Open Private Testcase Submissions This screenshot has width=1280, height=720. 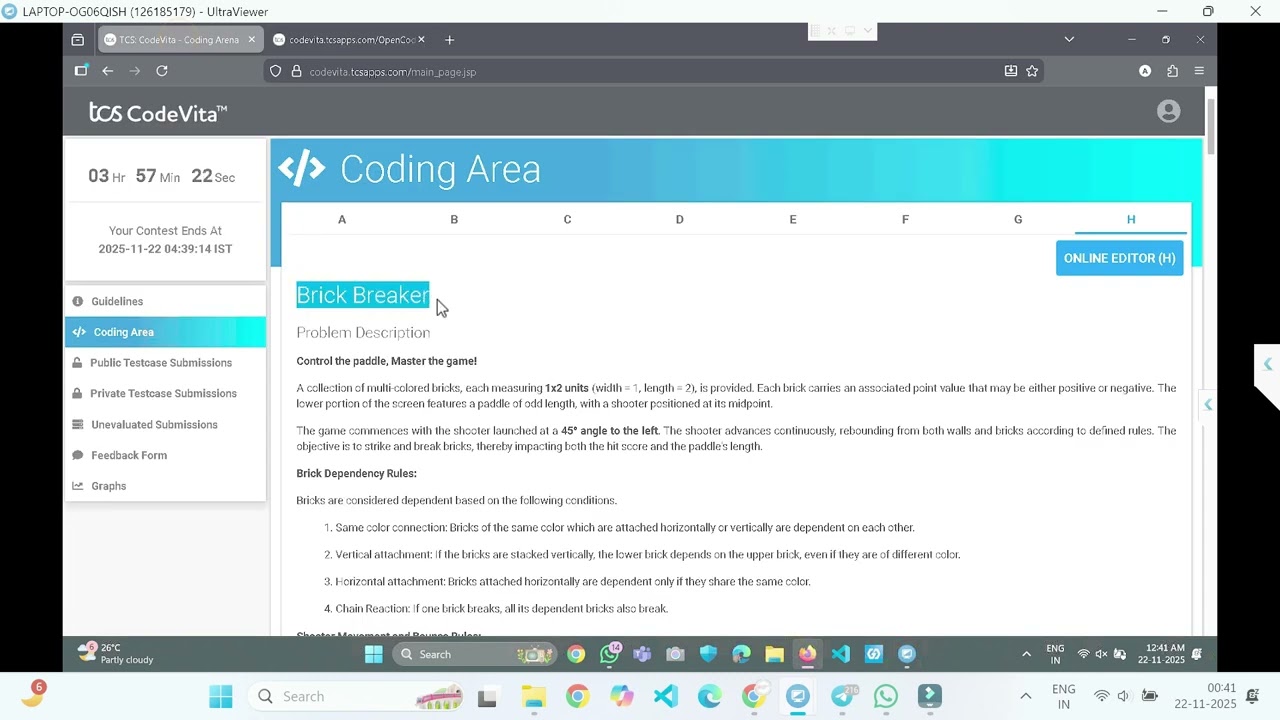point(163,393)
